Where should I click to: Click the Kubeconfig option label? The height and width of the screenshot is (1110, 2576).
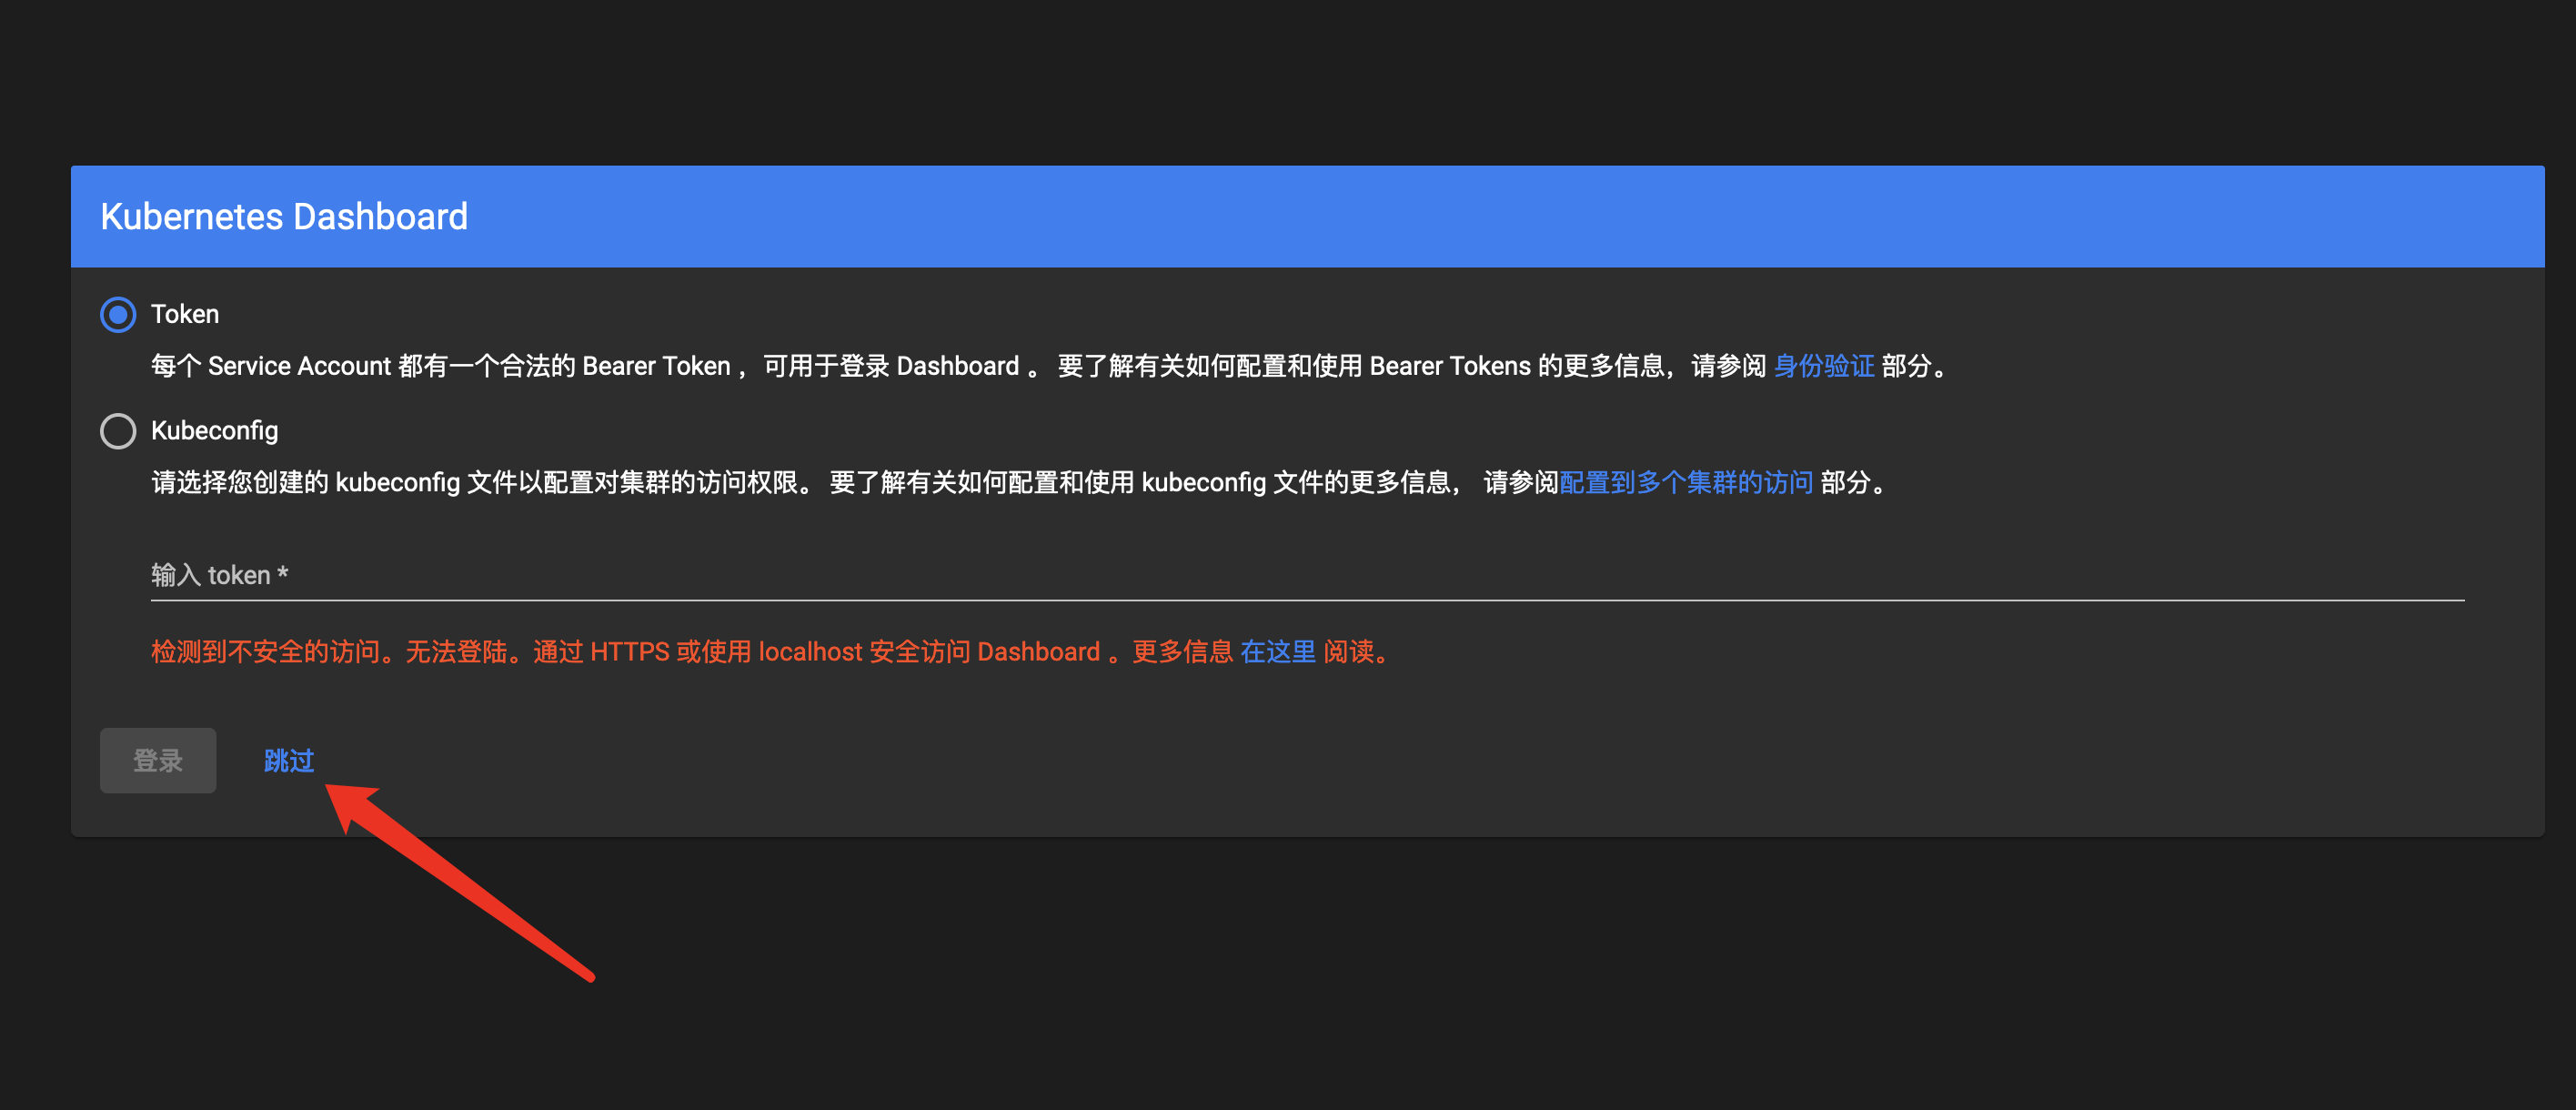(x=214, y=431)
